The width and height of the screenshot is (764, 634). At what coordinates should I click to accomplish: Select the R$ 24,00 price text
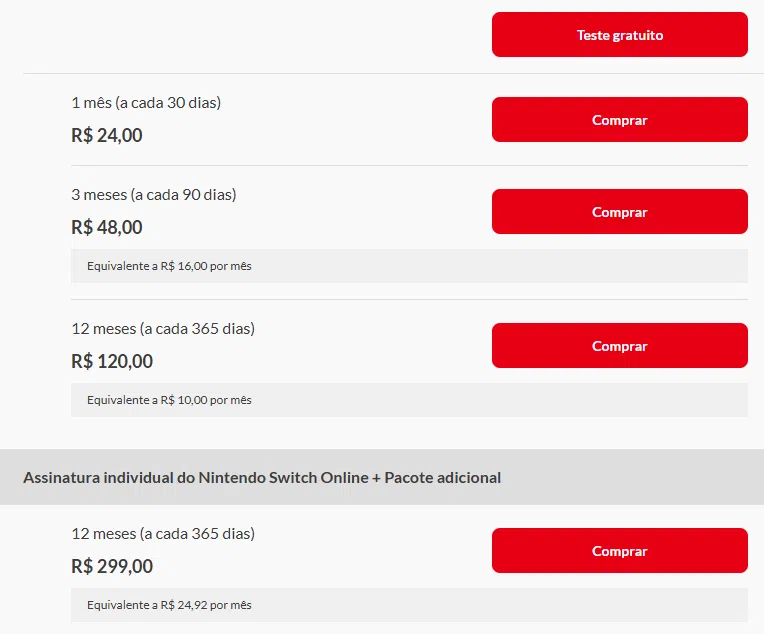107,135
